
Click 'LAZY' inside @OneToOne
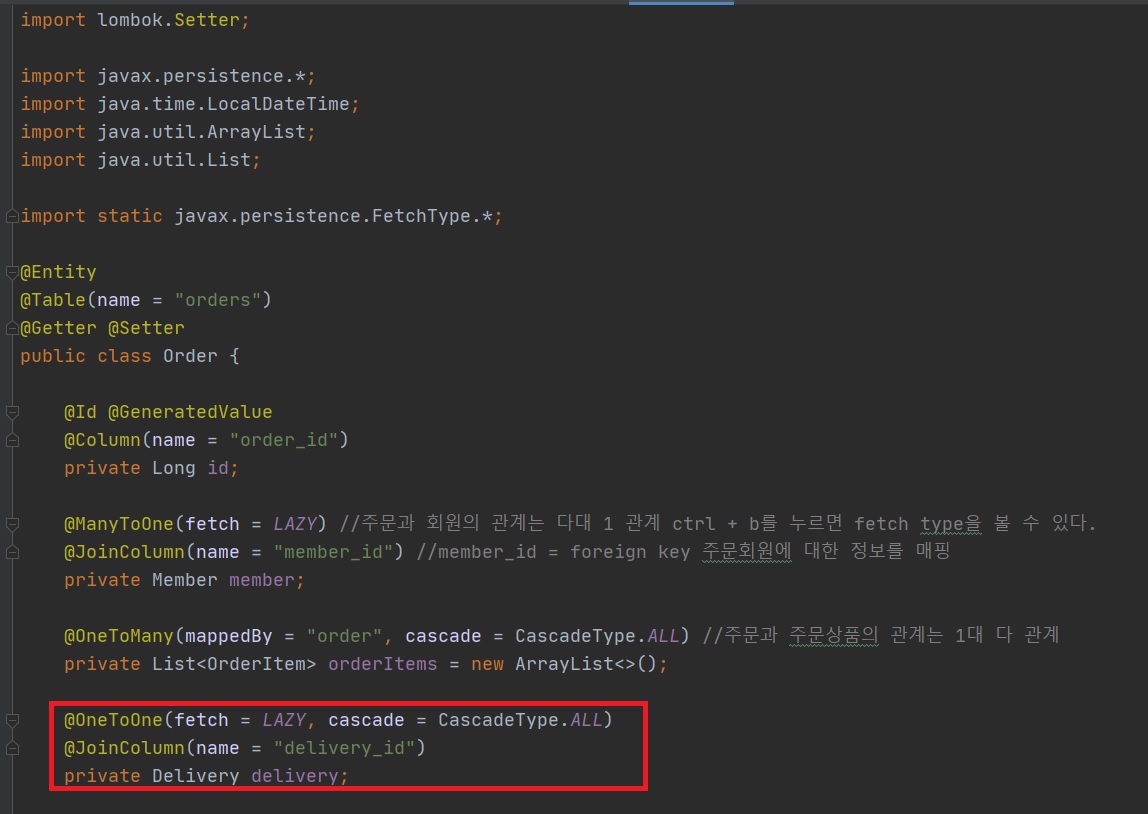click(x=283, y=720)
